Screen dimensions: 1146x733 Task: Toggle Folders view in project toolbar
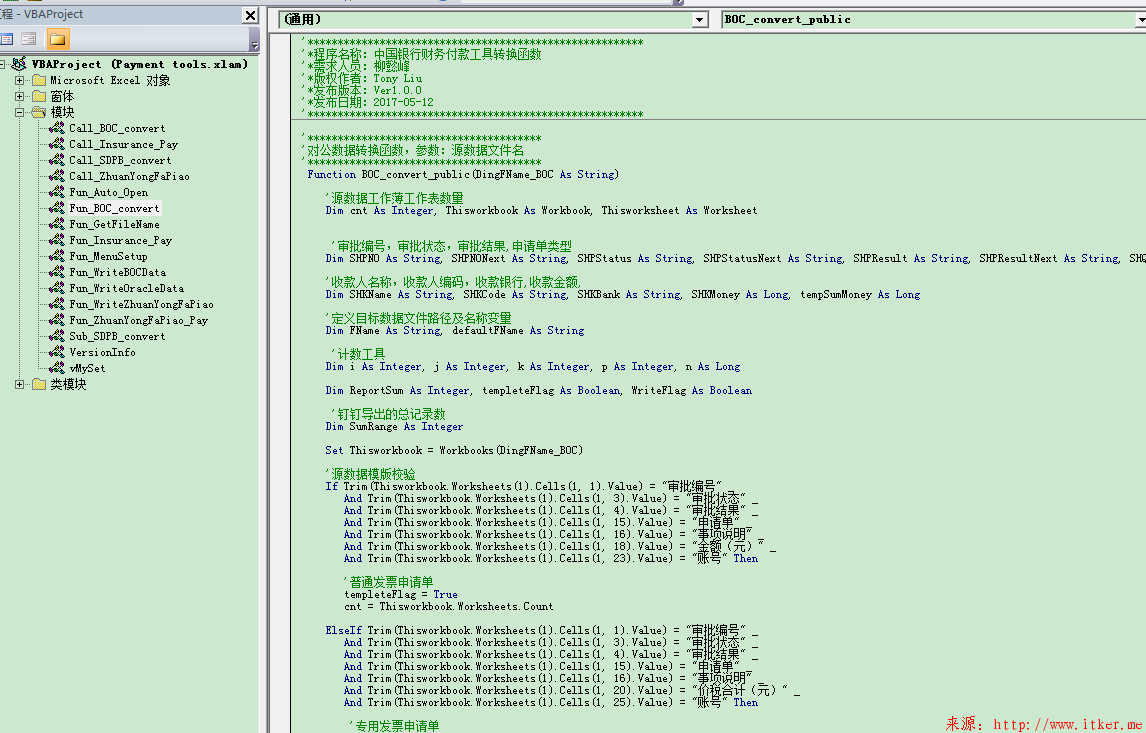pyautogui.click(x=57, y=39)
